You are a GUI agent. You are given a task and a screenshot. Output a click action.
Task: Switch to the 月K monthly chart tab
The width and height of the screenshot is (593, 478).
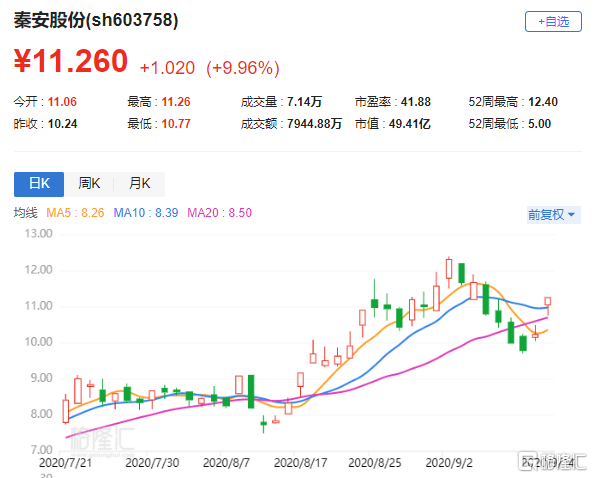tap(139, 184)
